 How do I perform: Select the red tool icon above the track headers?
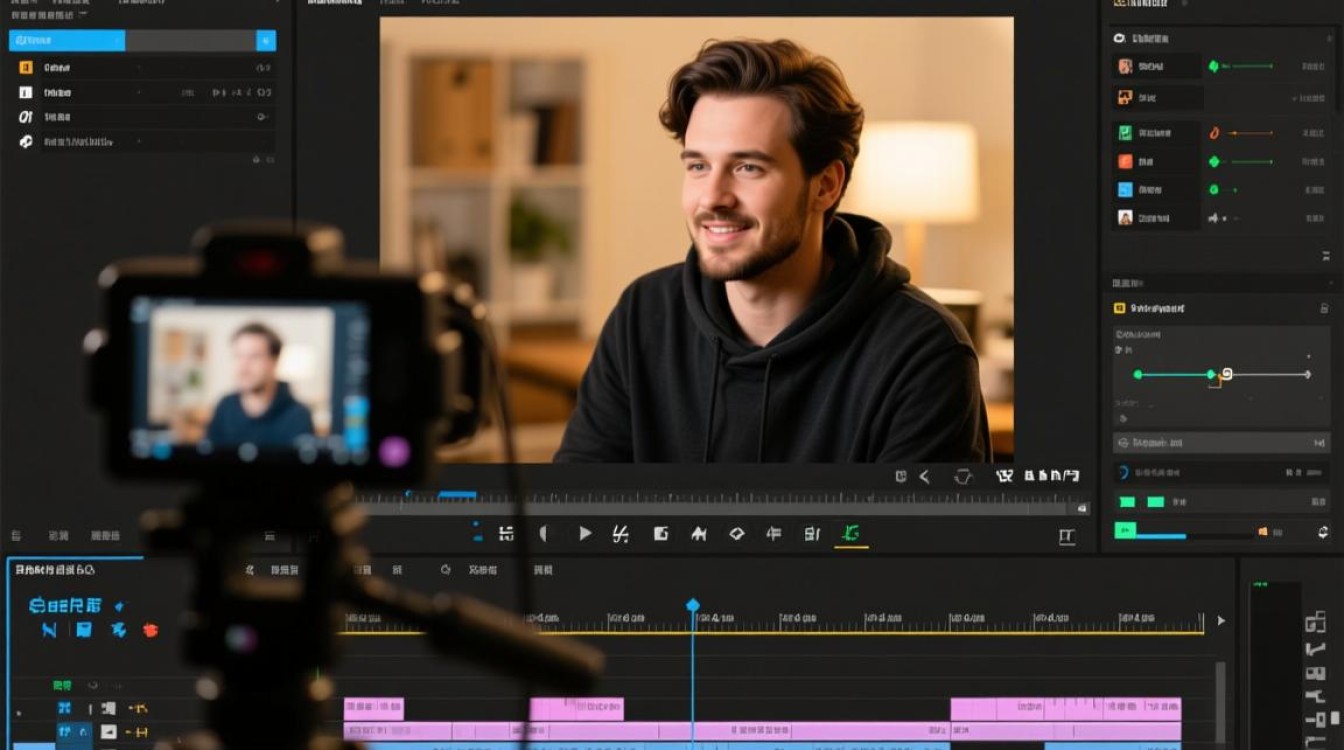(150, 630)
